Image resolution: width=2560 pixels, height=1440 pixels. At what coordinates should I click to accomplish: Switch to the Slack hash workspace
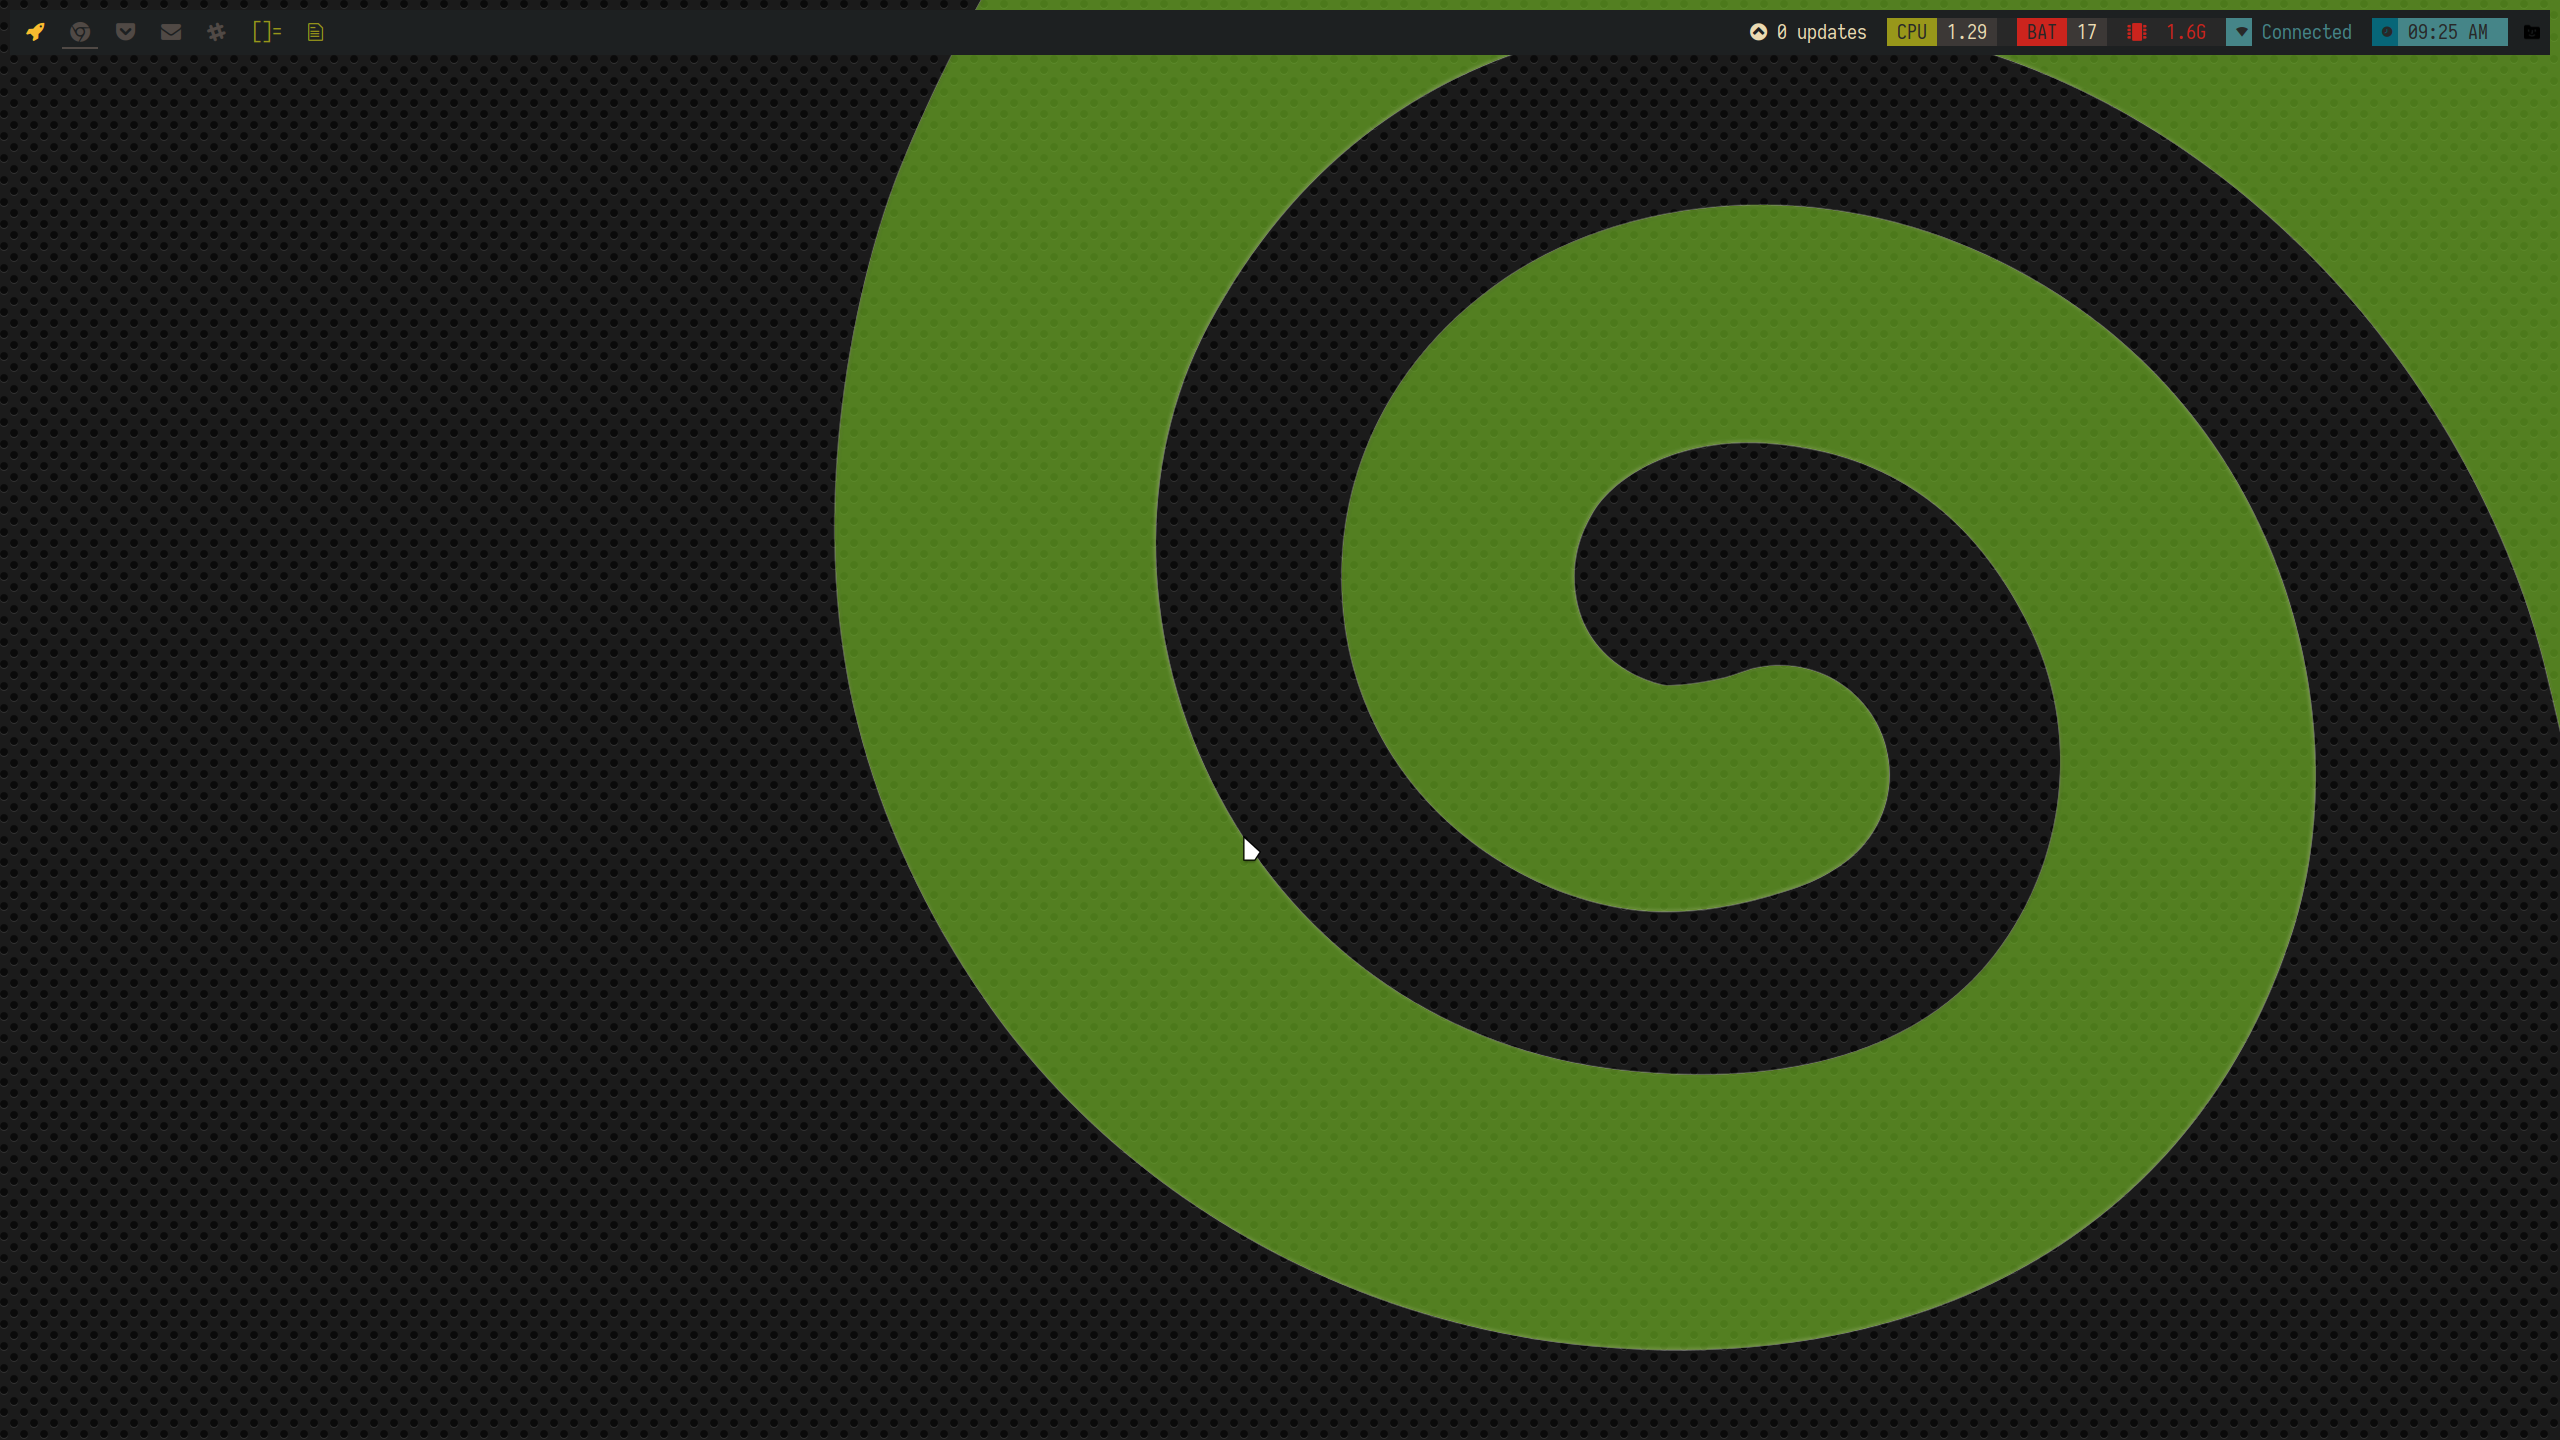pyautogui.click(x=216, y=32)
